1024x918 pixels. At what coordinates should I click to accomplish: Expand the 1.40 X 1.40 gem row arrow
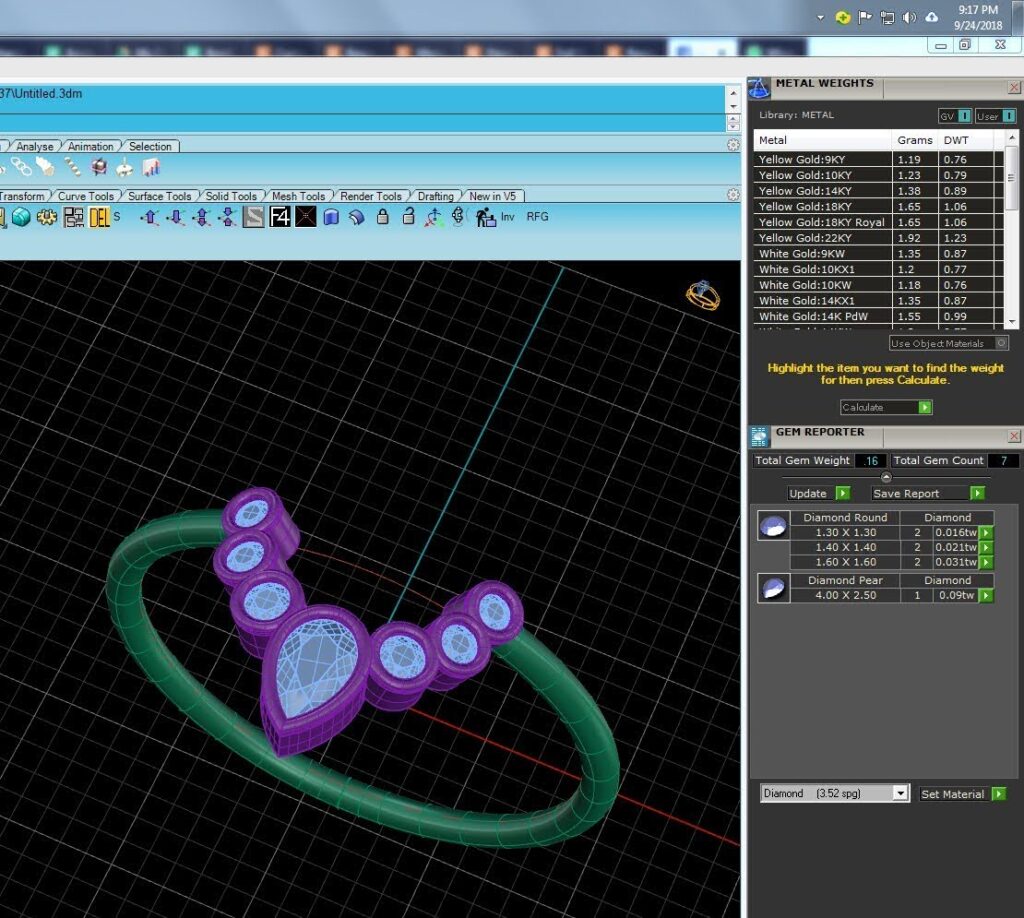tap(986, 548)
